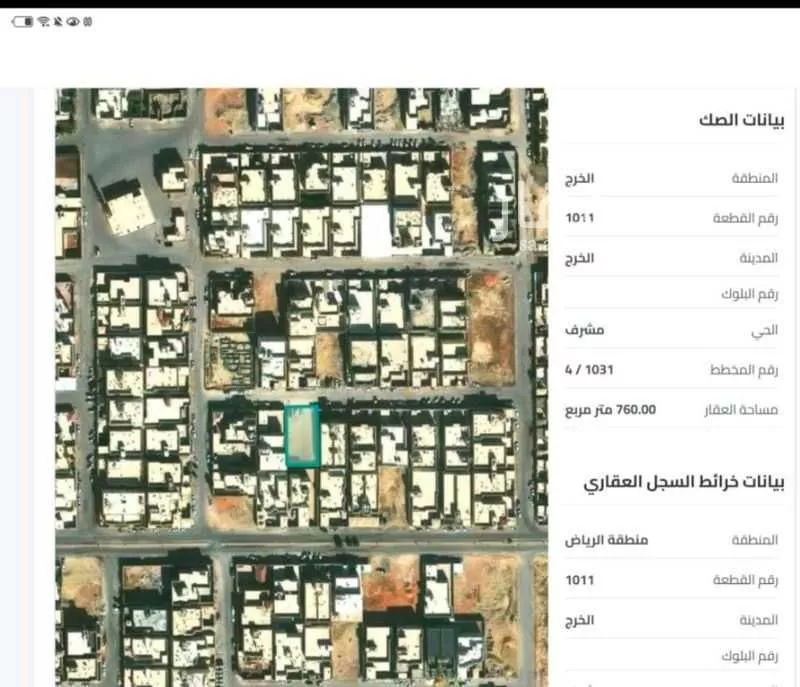Tap the battery indicator in the status bar
This screenshot has height=687, width=800.
22,19
